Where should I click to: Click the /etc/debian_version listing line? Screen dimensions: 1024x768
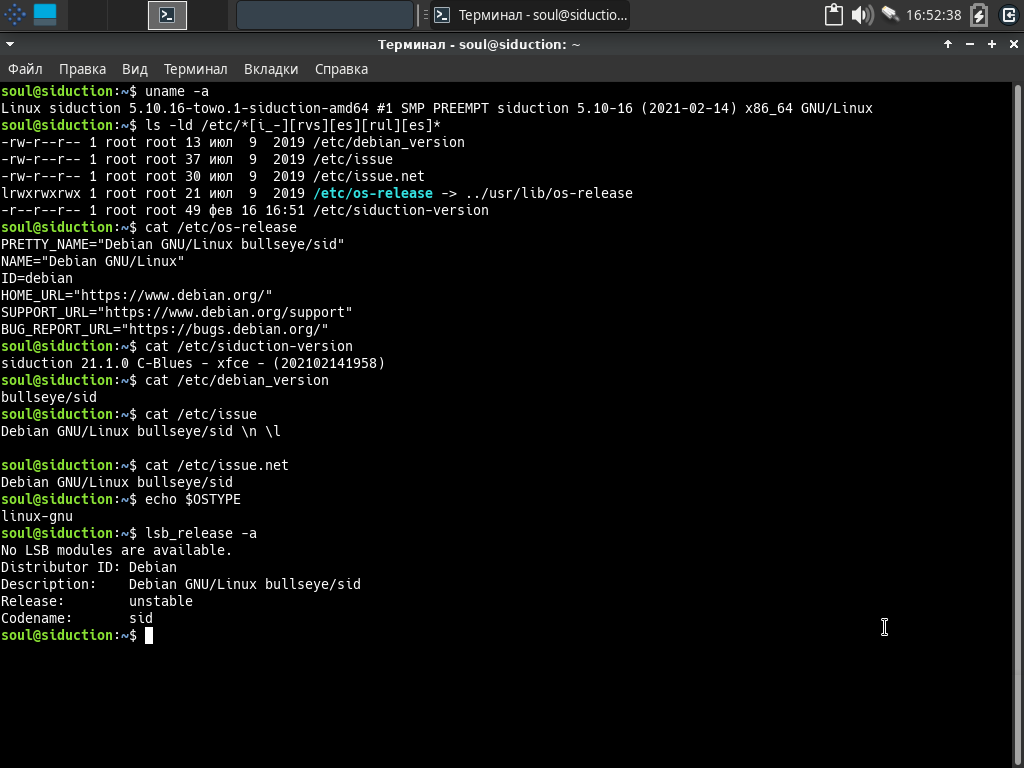click(x=232, y=142)
